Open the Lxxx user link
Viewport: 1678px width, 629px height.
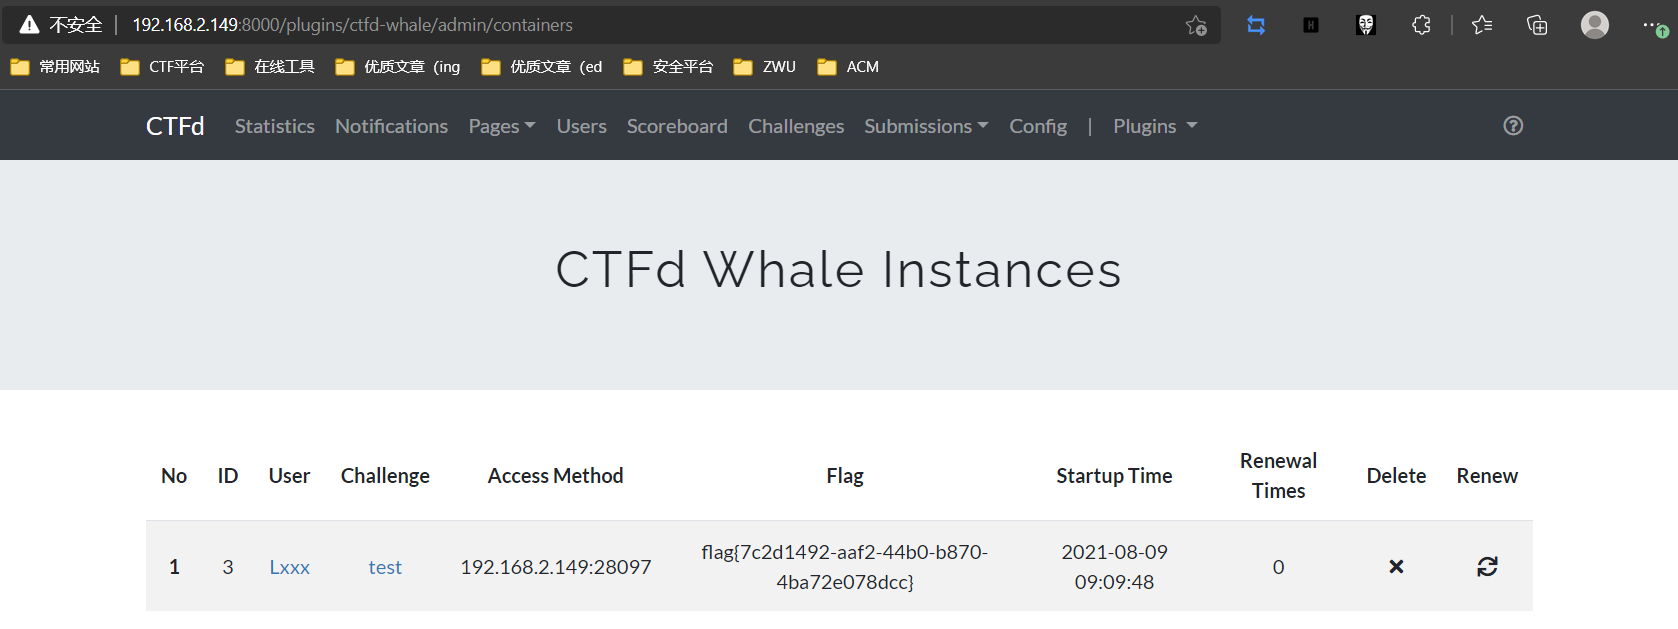point(289,567)
